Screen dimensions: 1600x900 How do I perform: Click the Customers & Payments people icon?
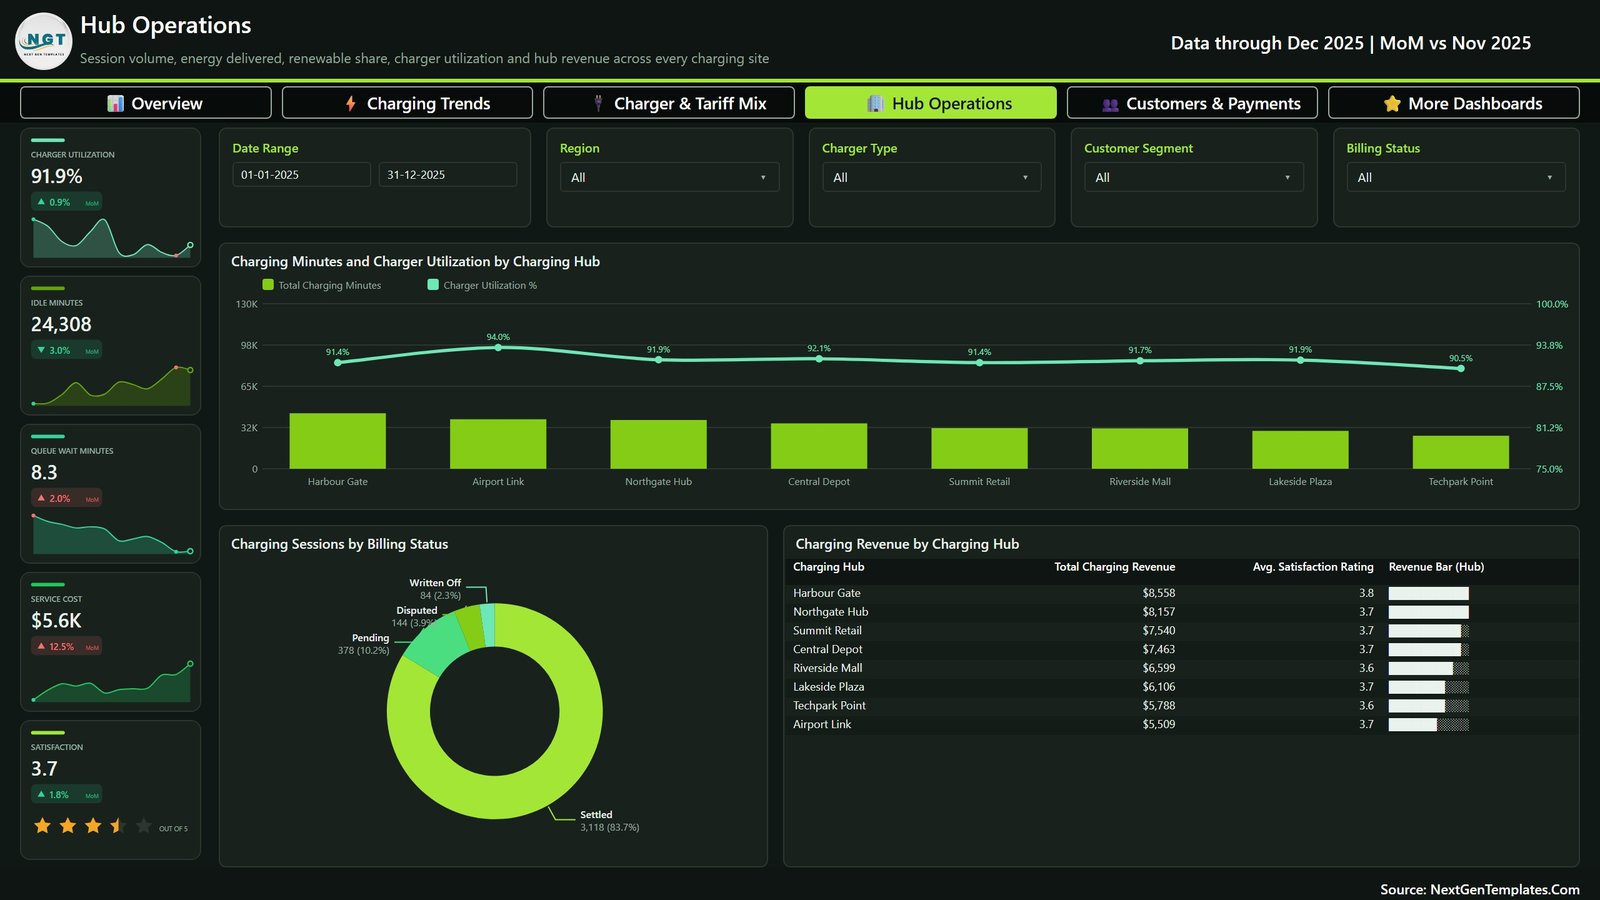pos(1110,104)
